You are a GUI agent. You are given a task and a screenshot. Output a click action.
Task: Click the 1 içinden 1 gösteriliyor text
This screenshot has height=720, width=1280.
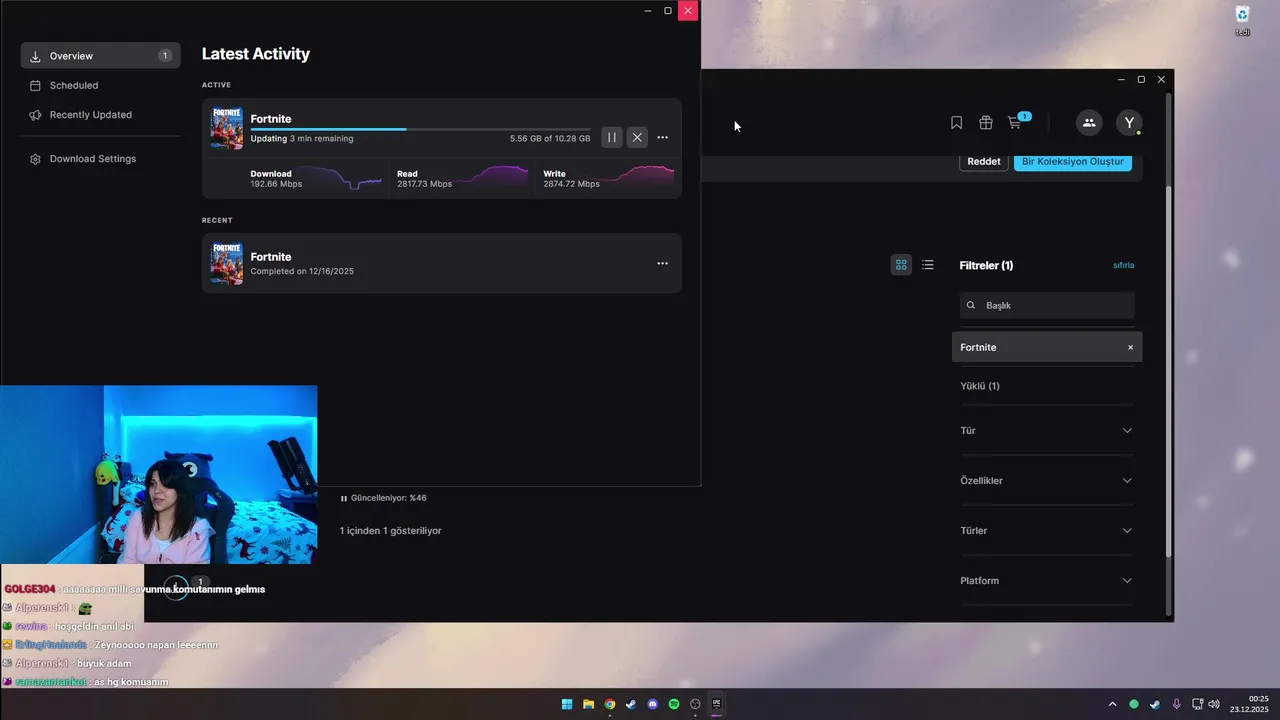390,531
